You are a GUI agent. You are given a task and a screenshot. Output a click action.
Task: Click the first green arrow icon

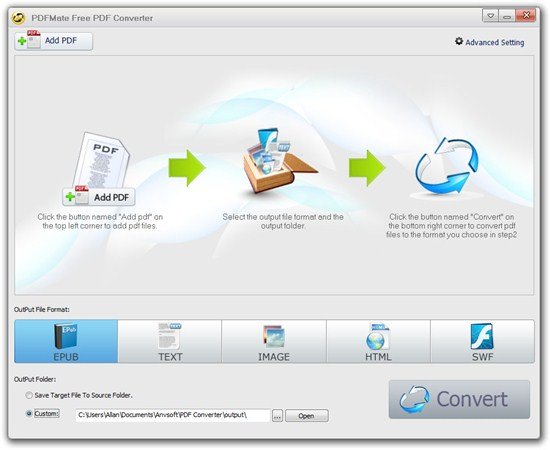187,168
